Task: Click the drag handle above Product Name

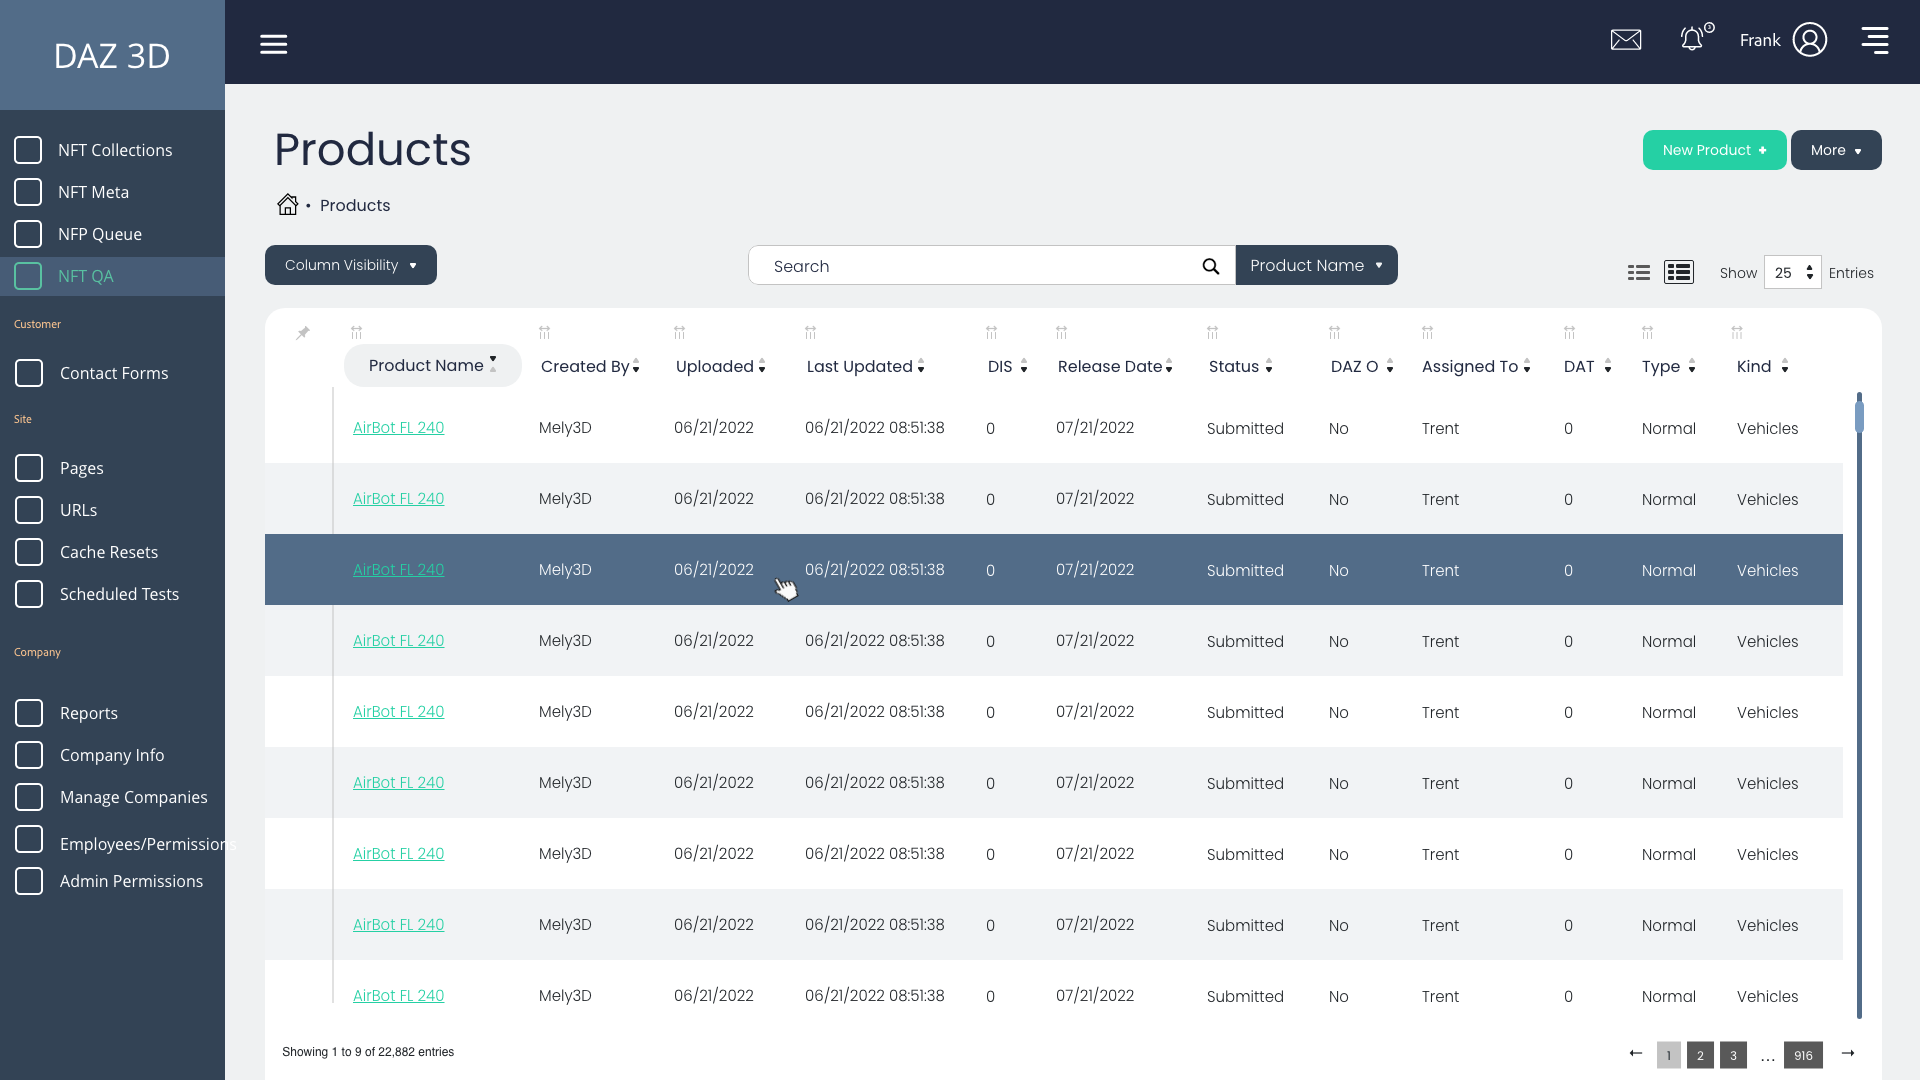Action: coord(356,332)
